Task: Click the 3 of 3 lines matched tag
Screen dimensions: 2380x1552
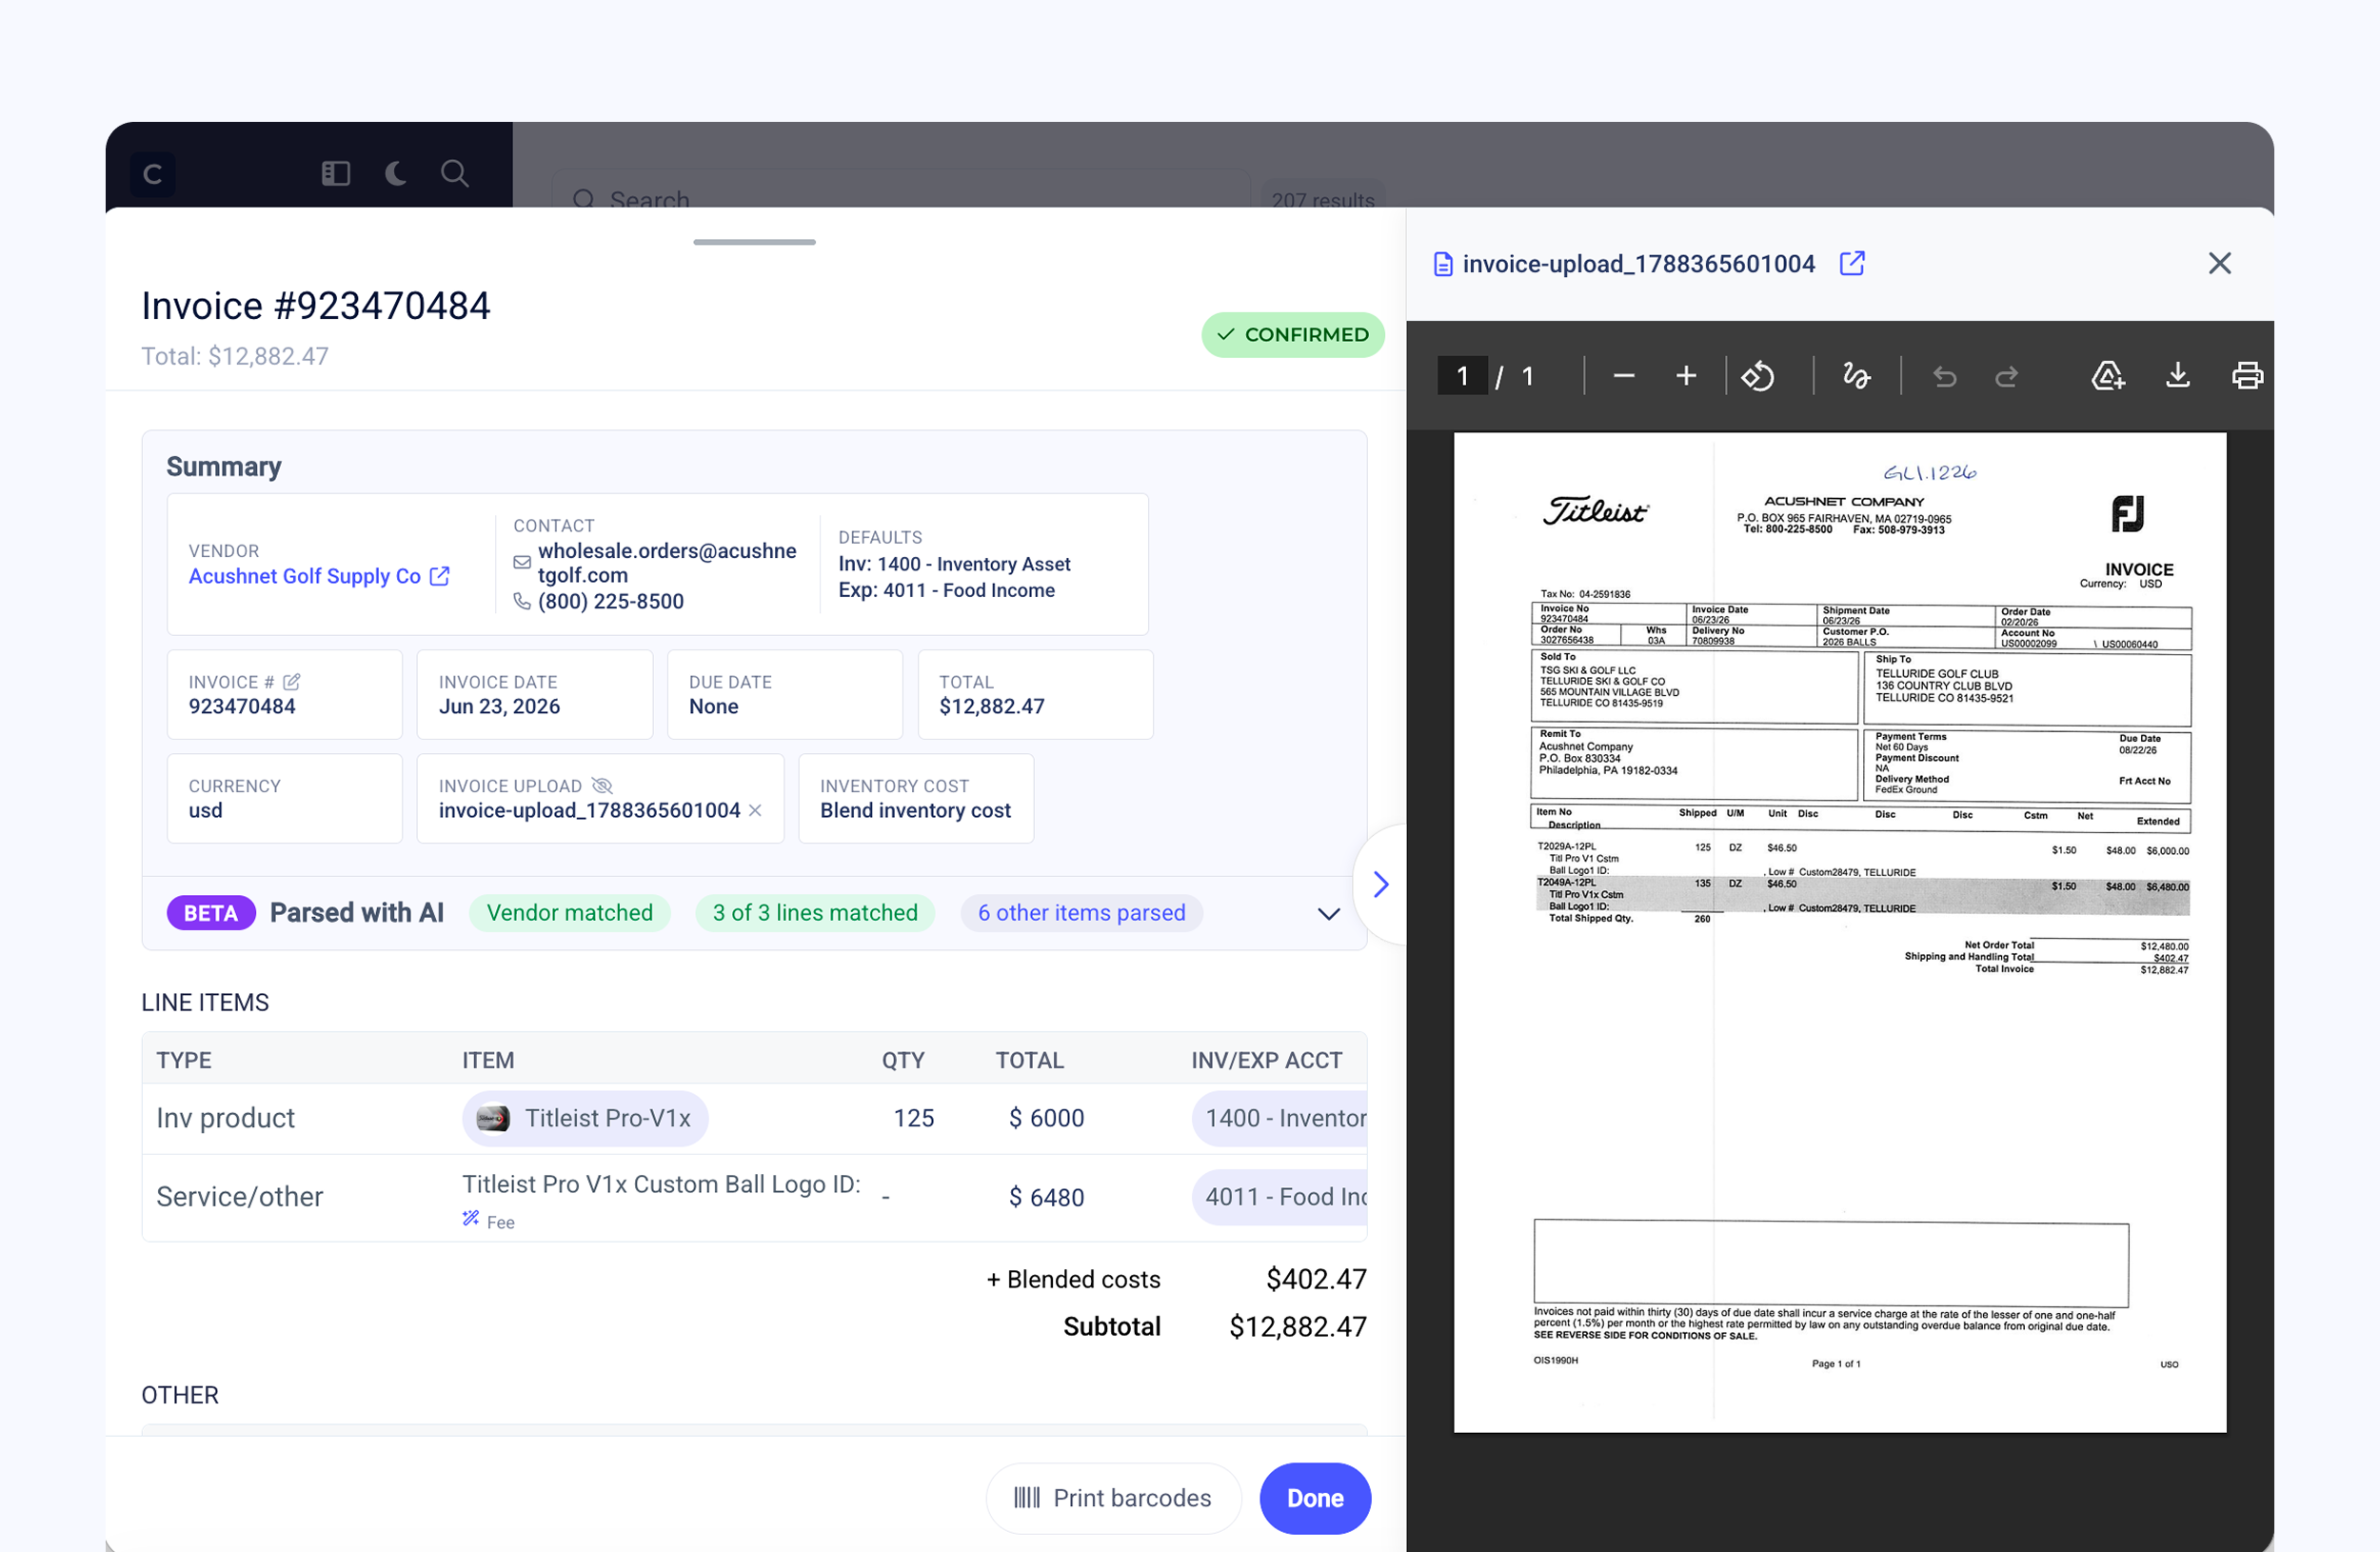Action: pyautogui.click(x=815, y=913)
